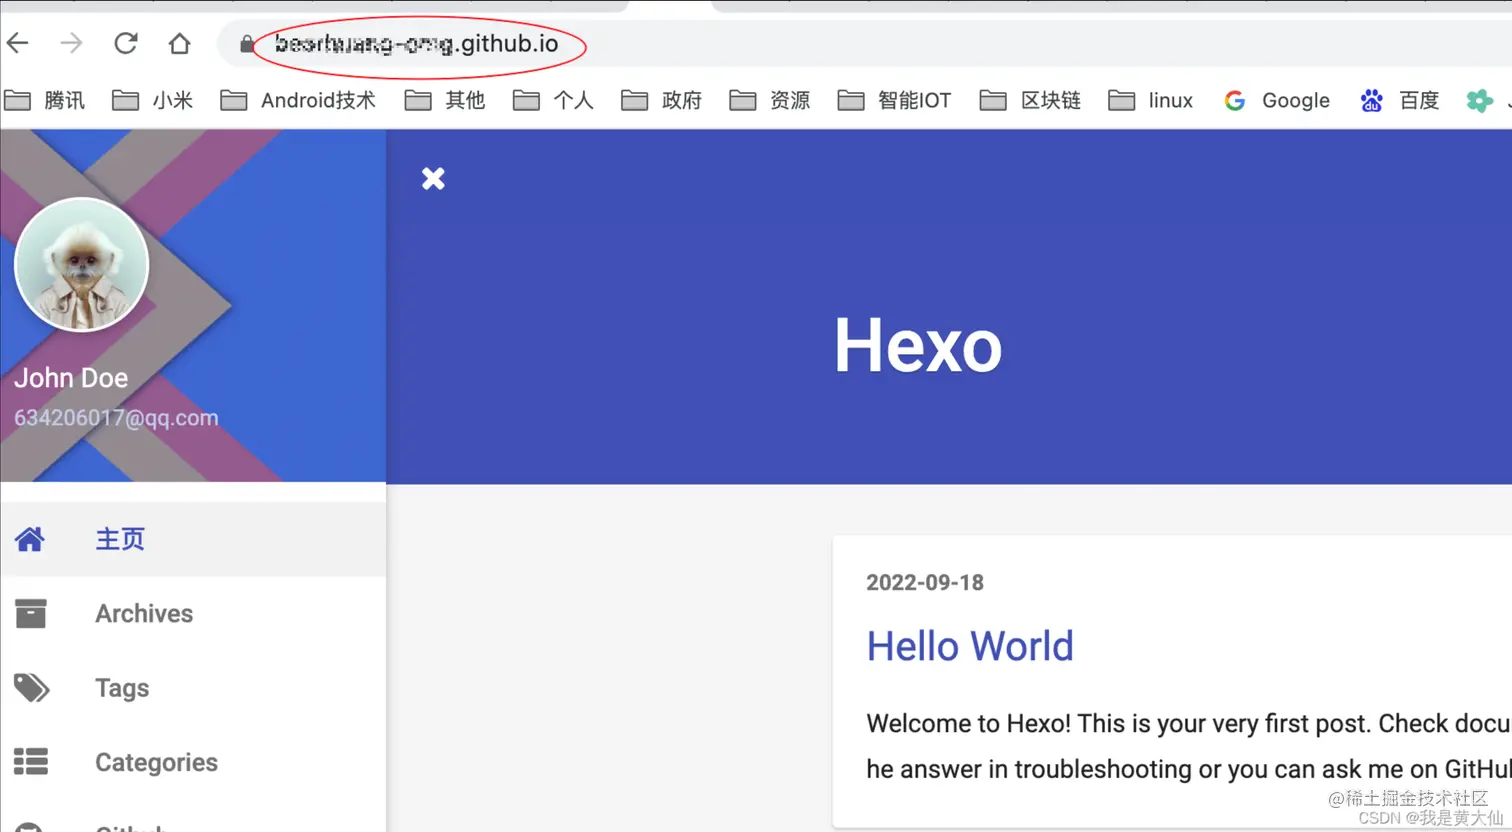View site info via the padlock icon
Viewport: 1512px width, 832px height.
[246, 44]
